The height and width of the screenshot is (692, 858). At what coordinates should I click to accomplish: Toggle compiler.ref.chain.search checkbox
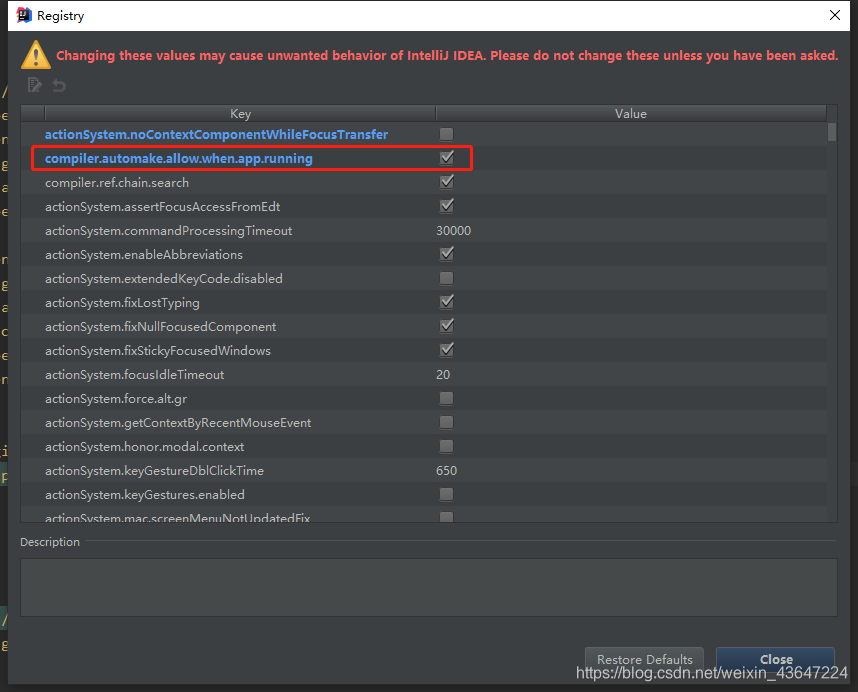click(447, 182)
